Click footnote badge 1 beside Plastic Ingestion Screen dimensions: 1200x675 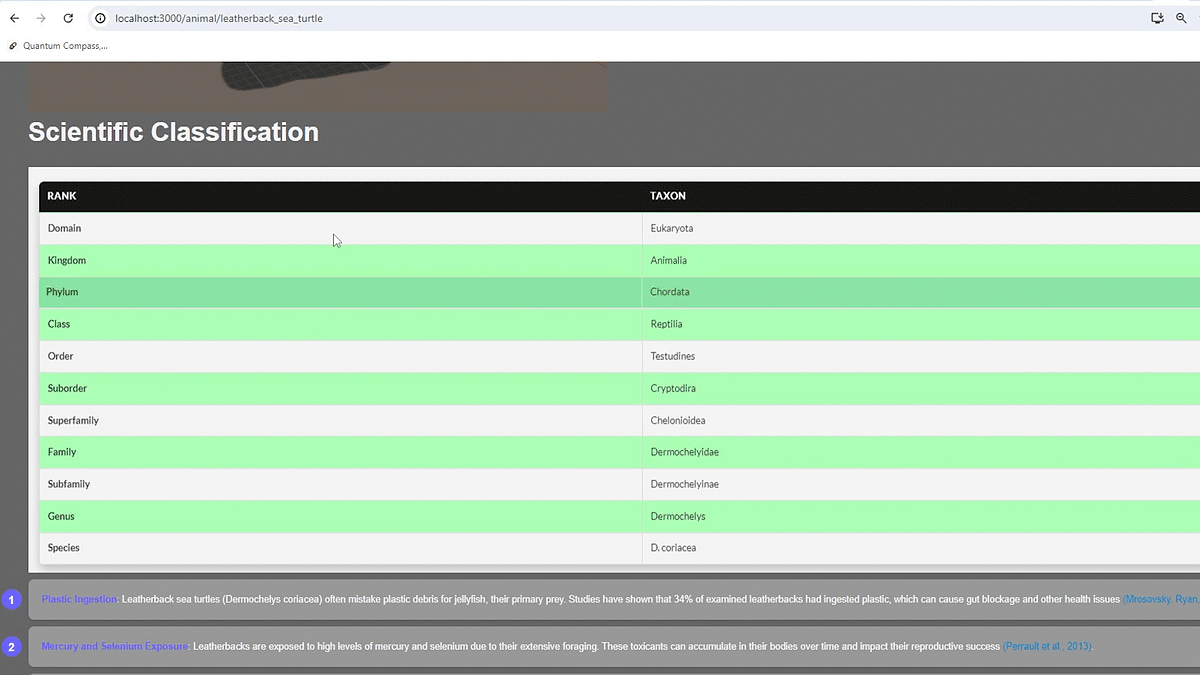[11, 599]
